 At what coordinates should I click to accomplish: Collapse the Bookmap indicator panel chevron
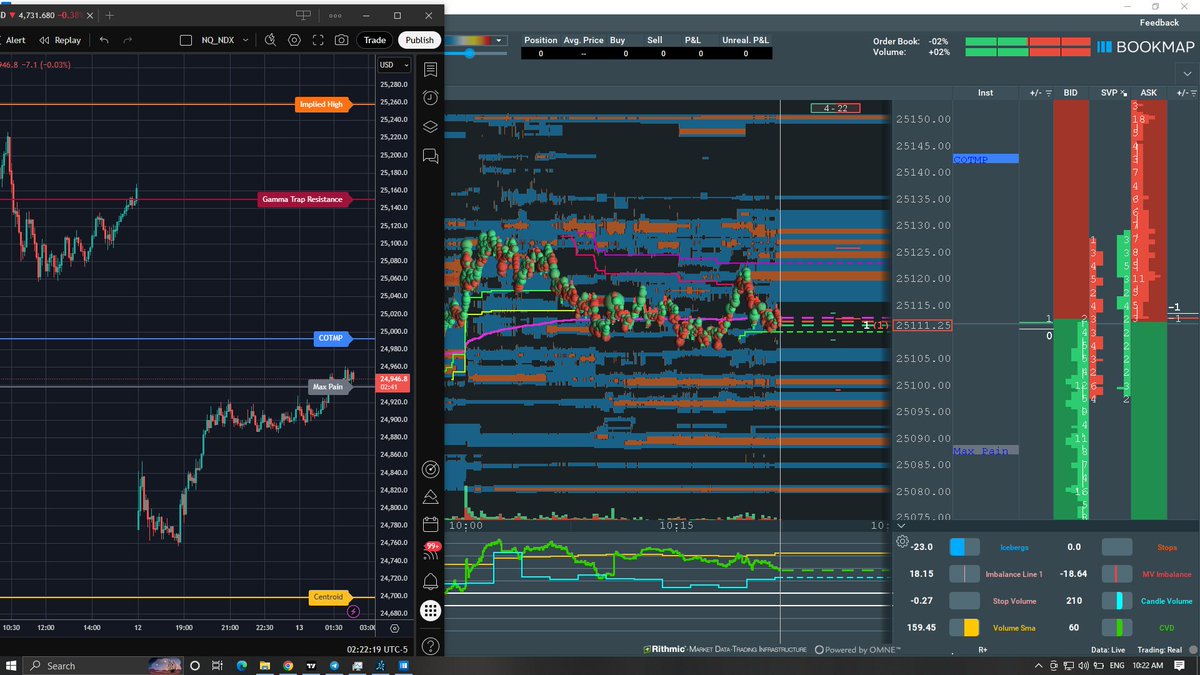tap(902, 524)
